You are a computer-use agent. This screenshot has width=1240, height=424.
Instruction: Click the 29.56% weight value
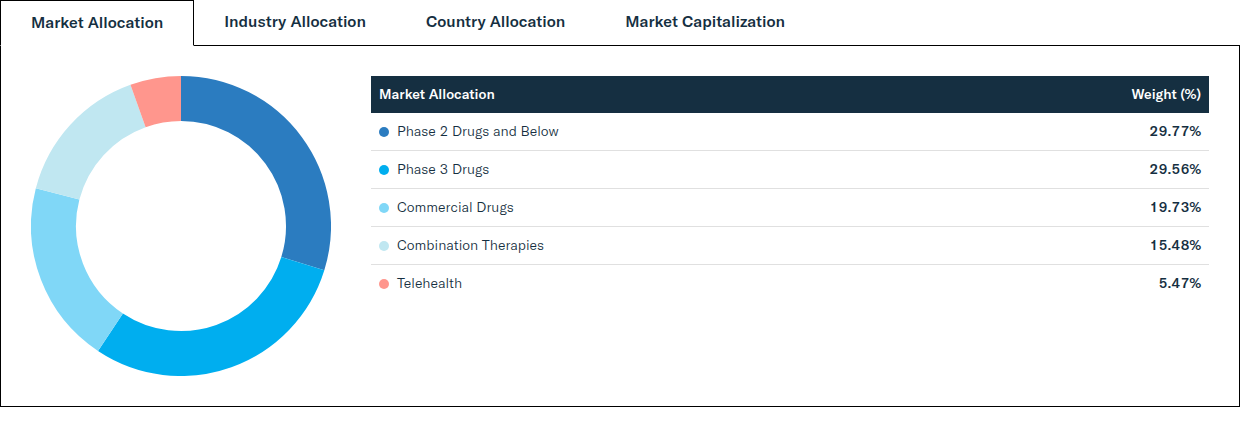(x=1175, y=170)
